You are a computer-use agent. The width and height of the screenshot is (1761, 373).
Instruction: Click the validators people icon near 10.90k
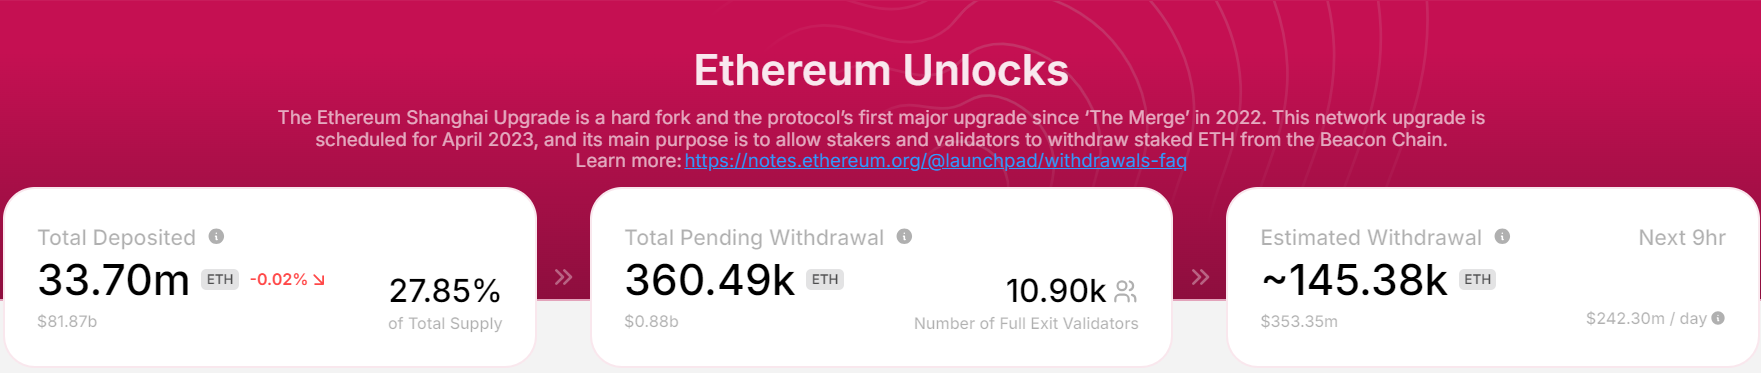(x=1126, y=291)
